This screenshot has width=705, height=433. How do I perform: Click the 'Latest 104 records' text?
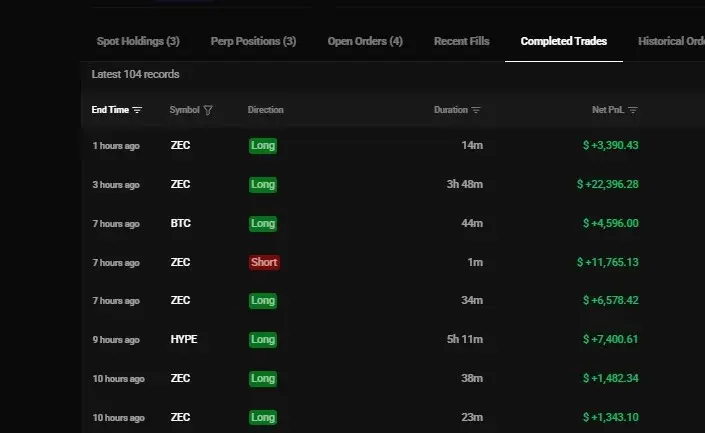[135, 74]
